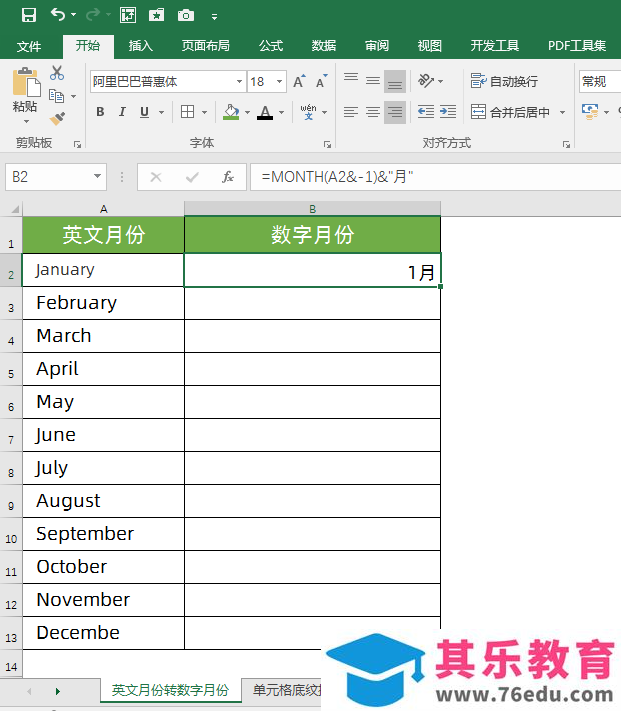621x711 pixels.
Task: Select cell B2 showing 1月
Action: (312, 270)
